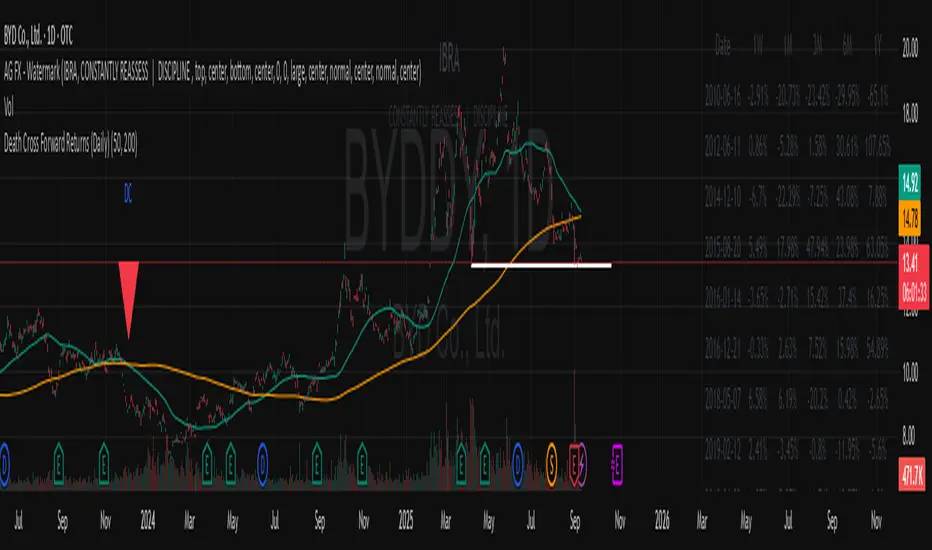Open the orange split S icon
Viewport: 932px width, 550px height.
[552, 464]
